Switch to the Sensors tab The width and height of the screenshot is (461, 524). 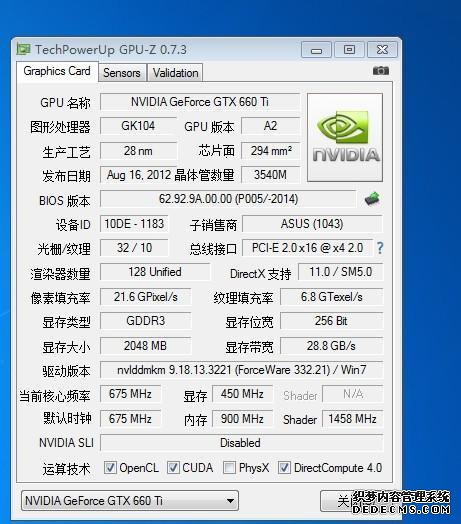[x=122, y=73]
